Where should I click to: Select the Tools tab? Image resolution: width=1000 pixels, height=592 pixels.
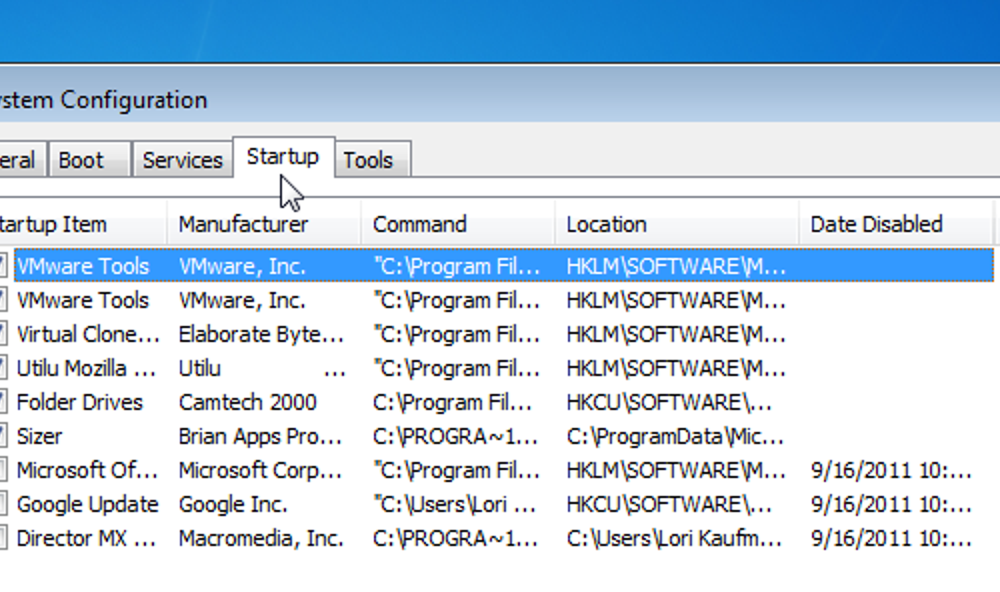coord(371,159)
